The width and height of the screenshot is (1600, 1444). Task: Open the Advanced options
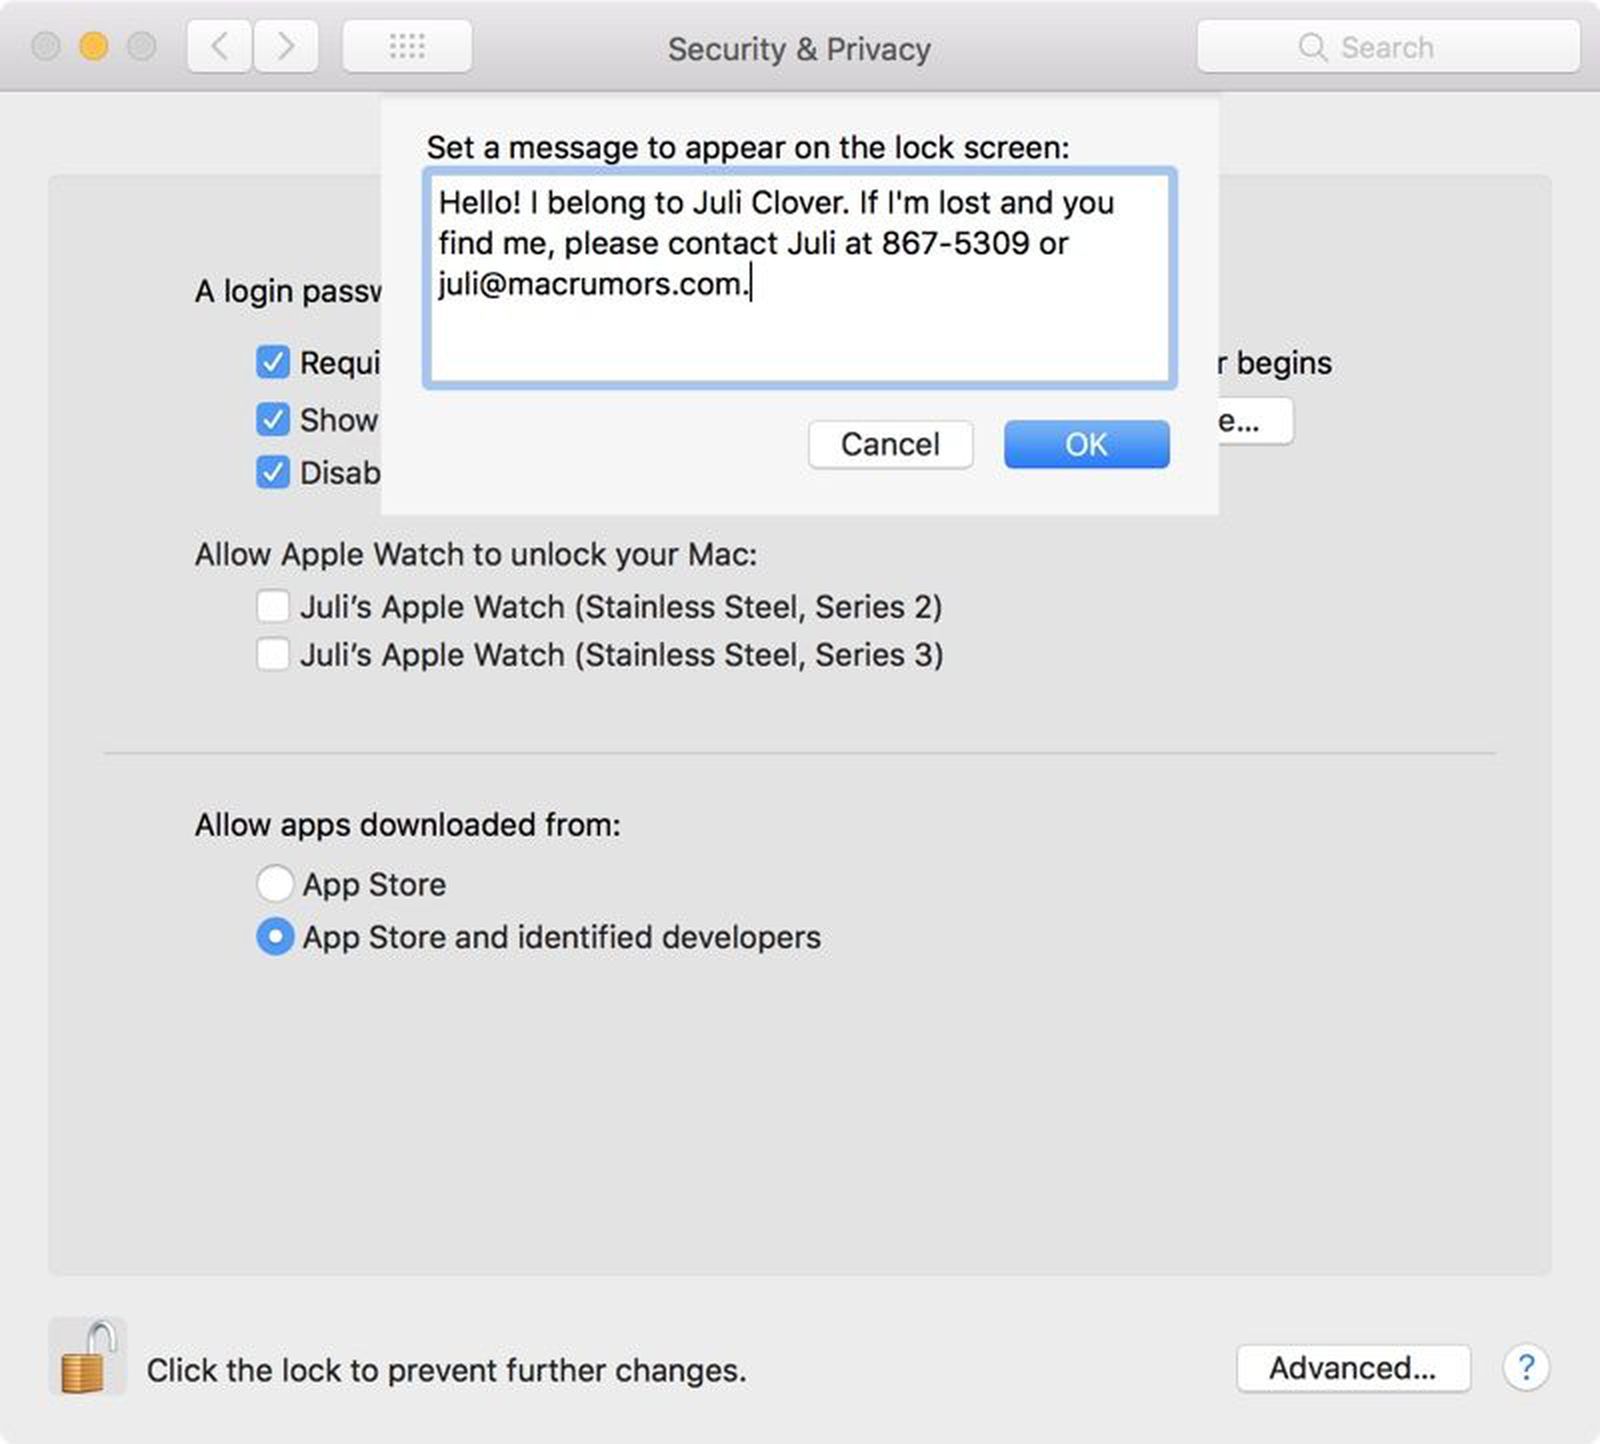[x=1354, y=1369]
